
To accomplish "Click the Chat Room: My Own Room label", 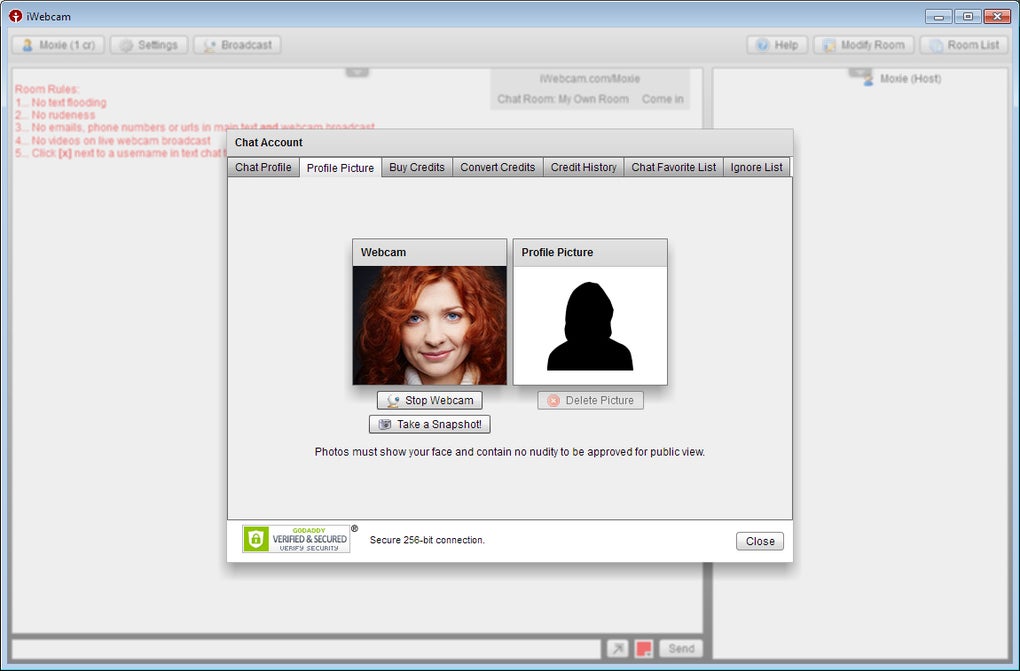I will 563,99.
